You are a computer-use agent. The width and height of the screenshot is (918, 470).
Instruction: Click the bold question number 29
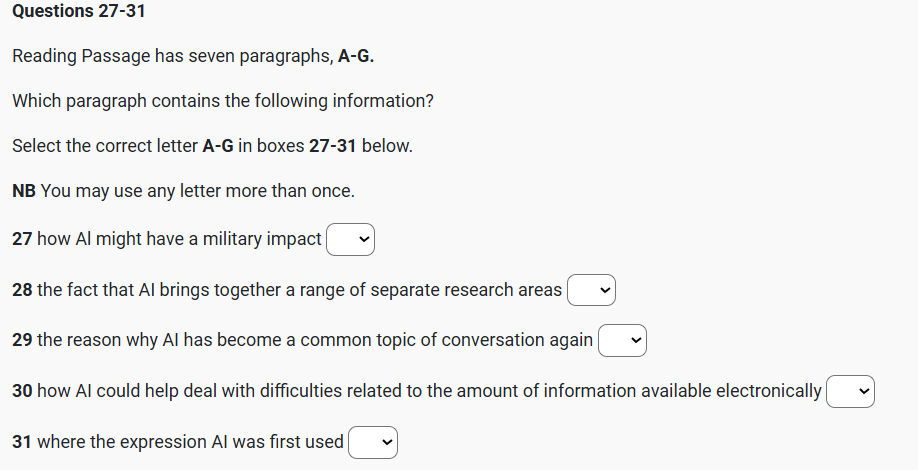point(22,340)
